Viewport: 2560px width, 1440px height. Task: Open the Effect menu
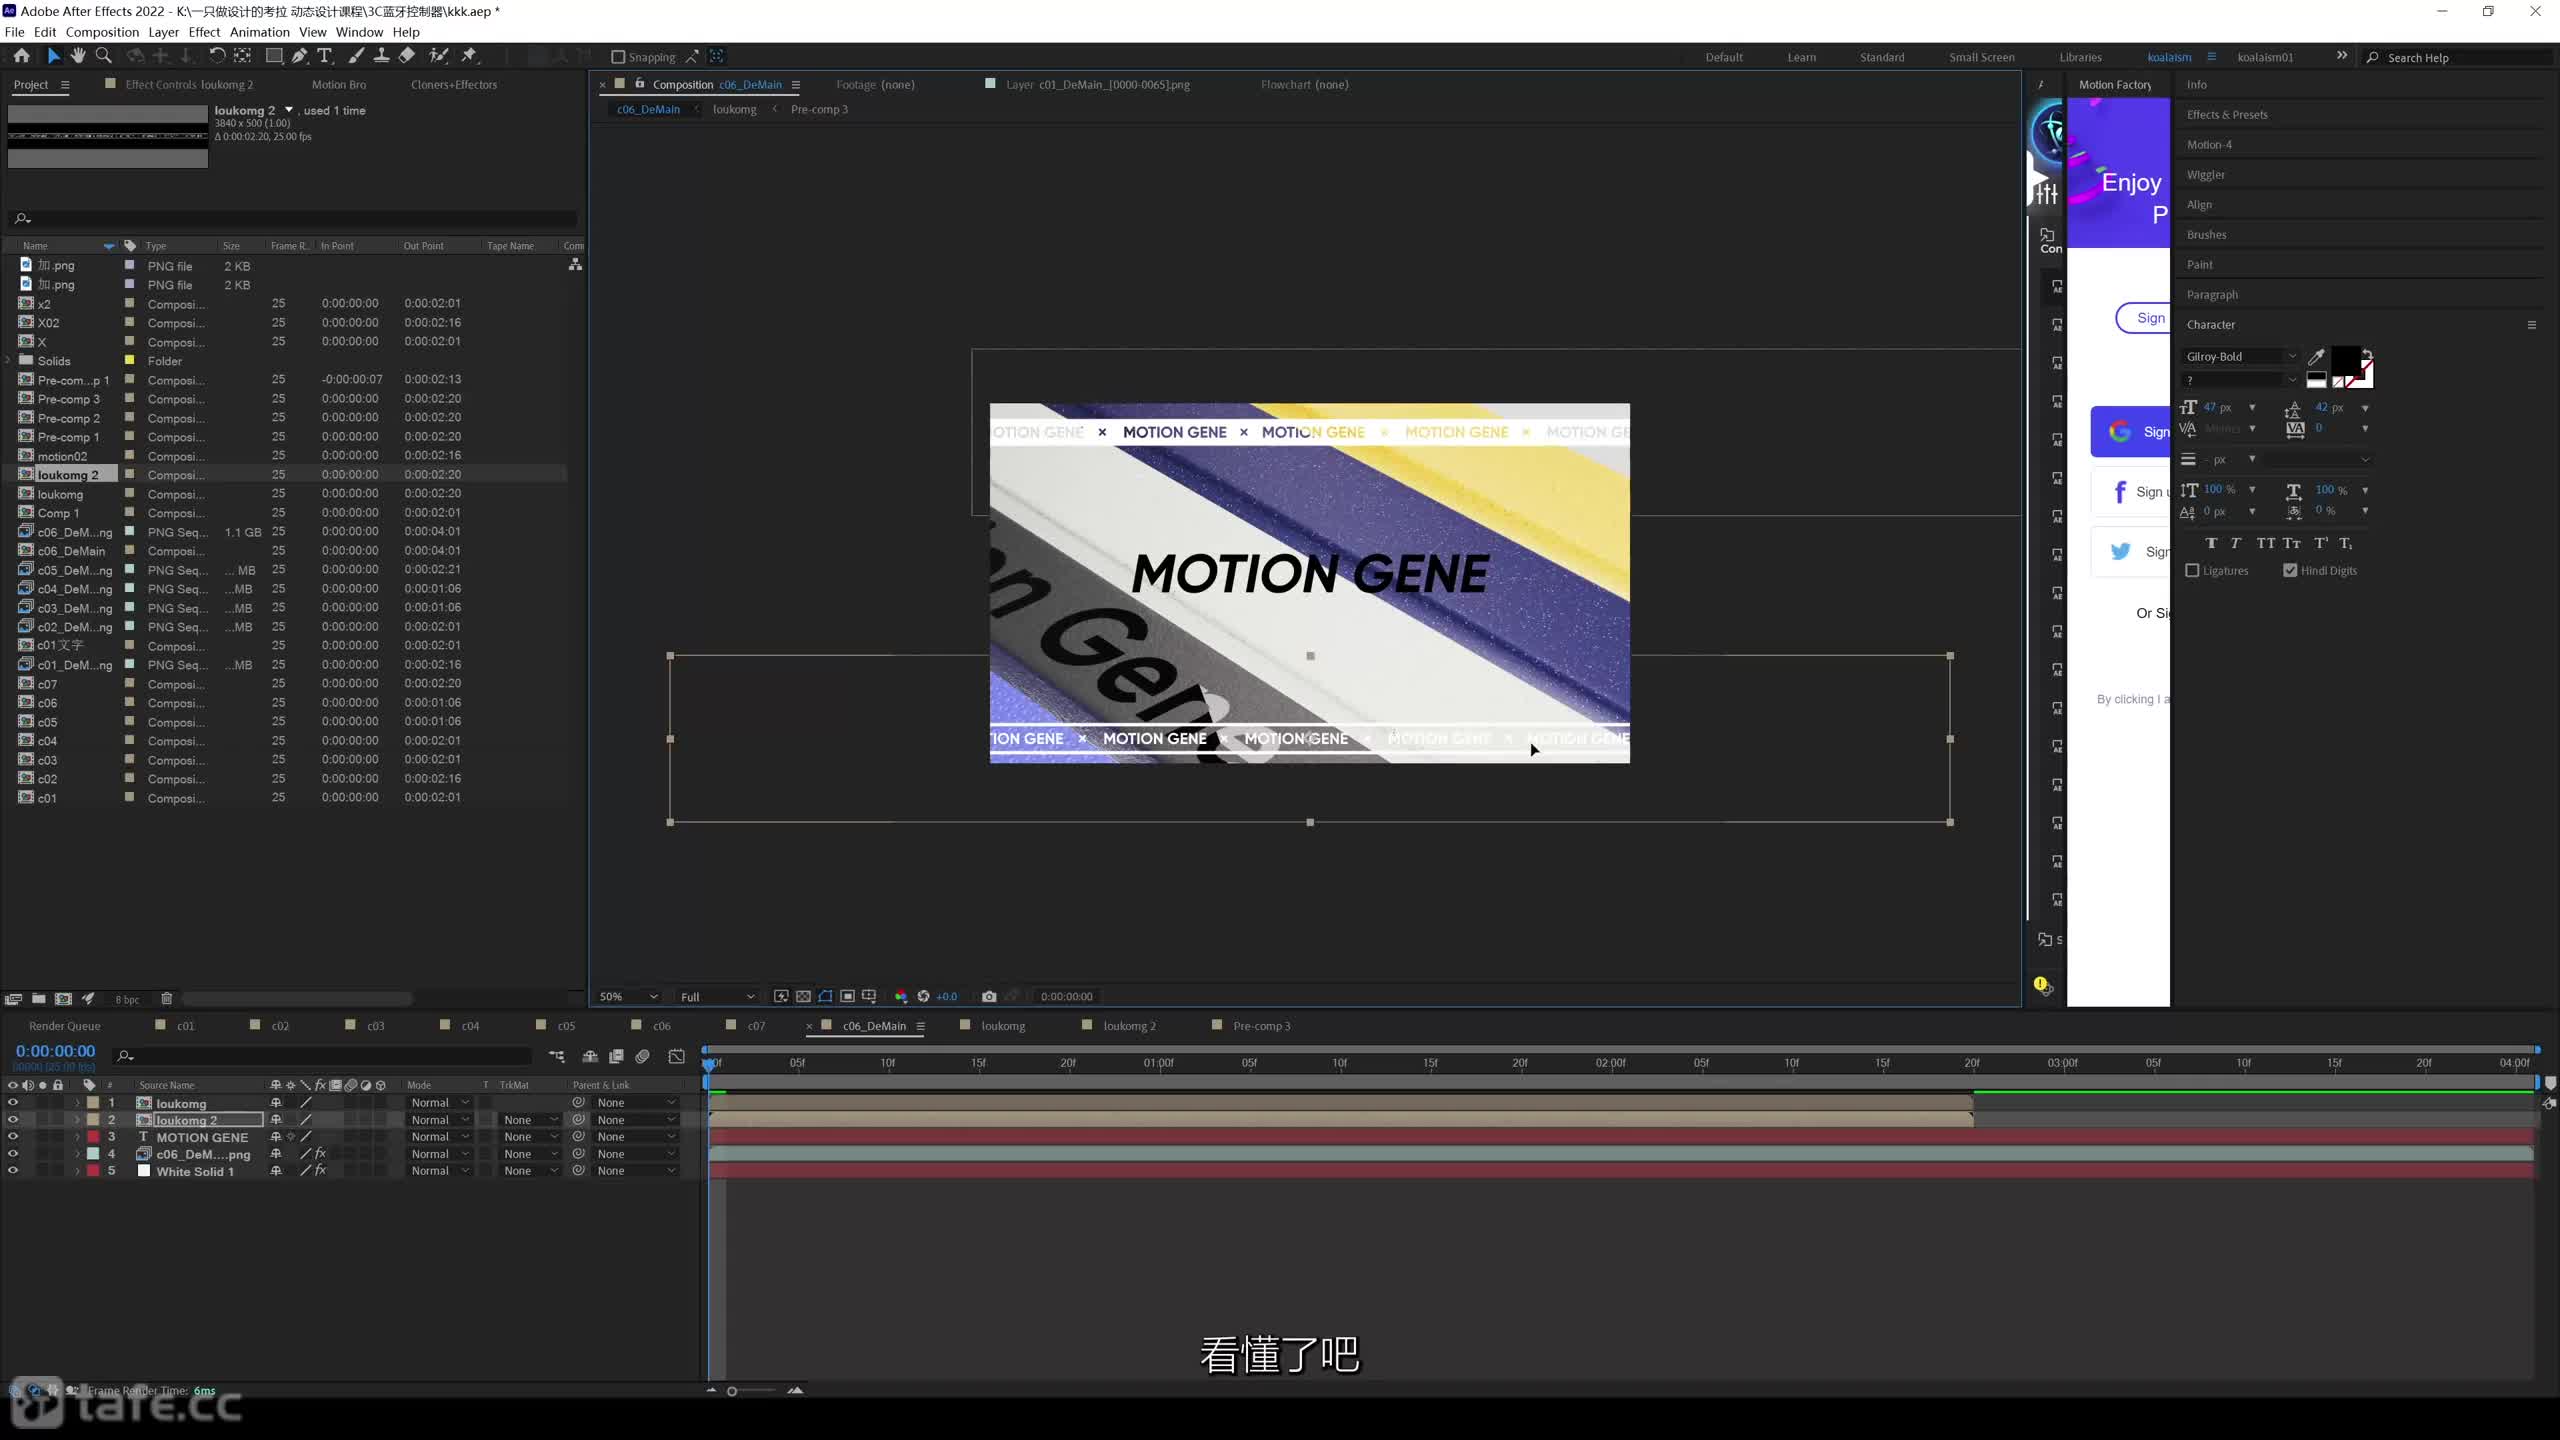point(204,32)
